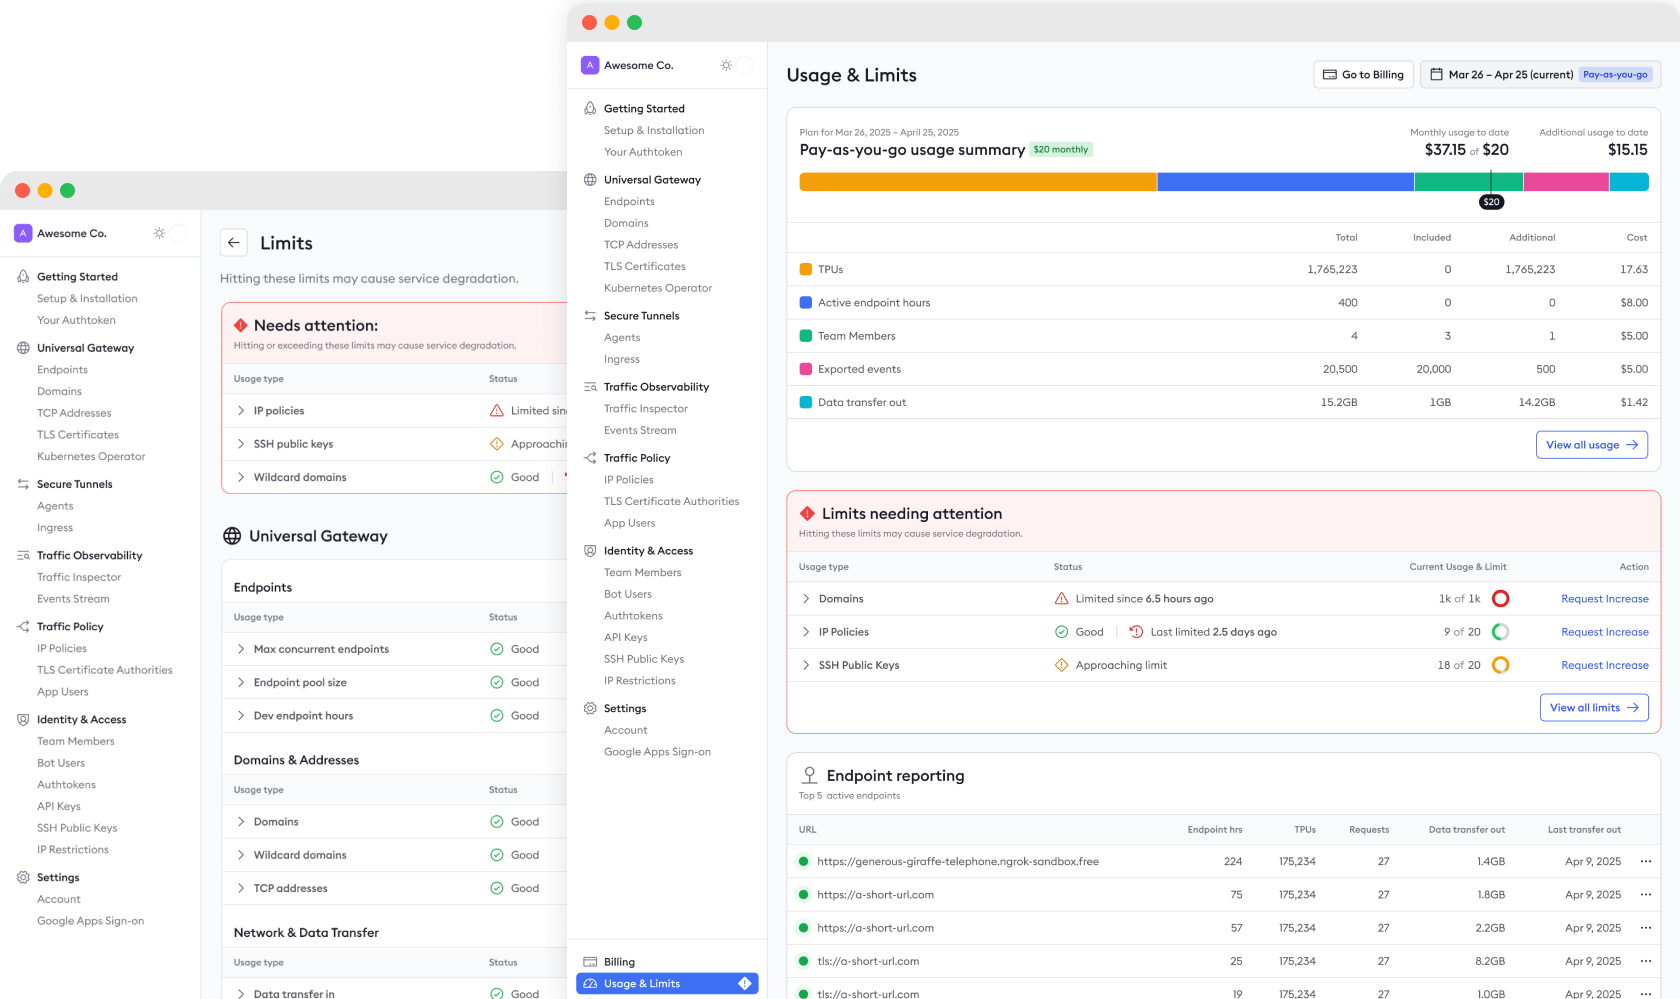Click Go to Billing button

tap(1363, 75)
